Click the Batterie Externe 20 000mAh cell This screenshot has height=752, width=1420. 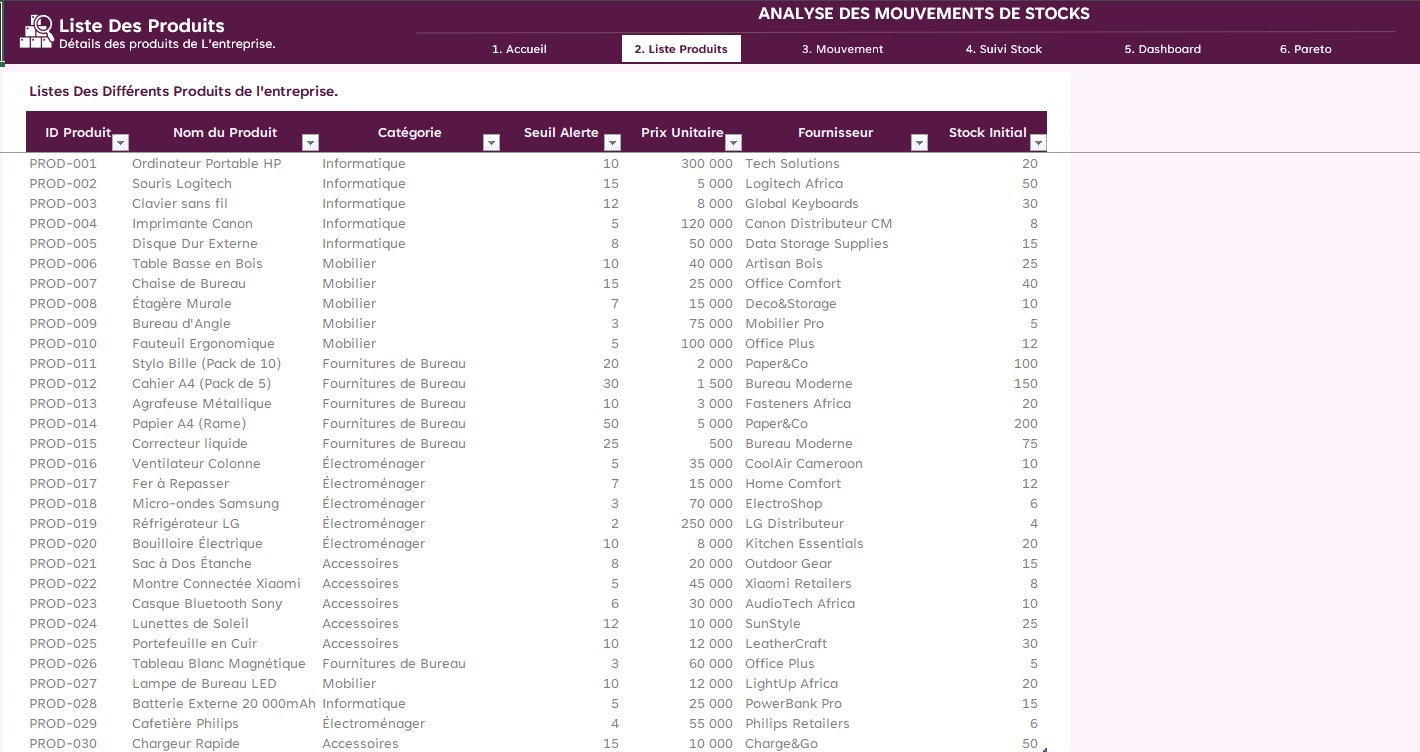pos(223,703)
